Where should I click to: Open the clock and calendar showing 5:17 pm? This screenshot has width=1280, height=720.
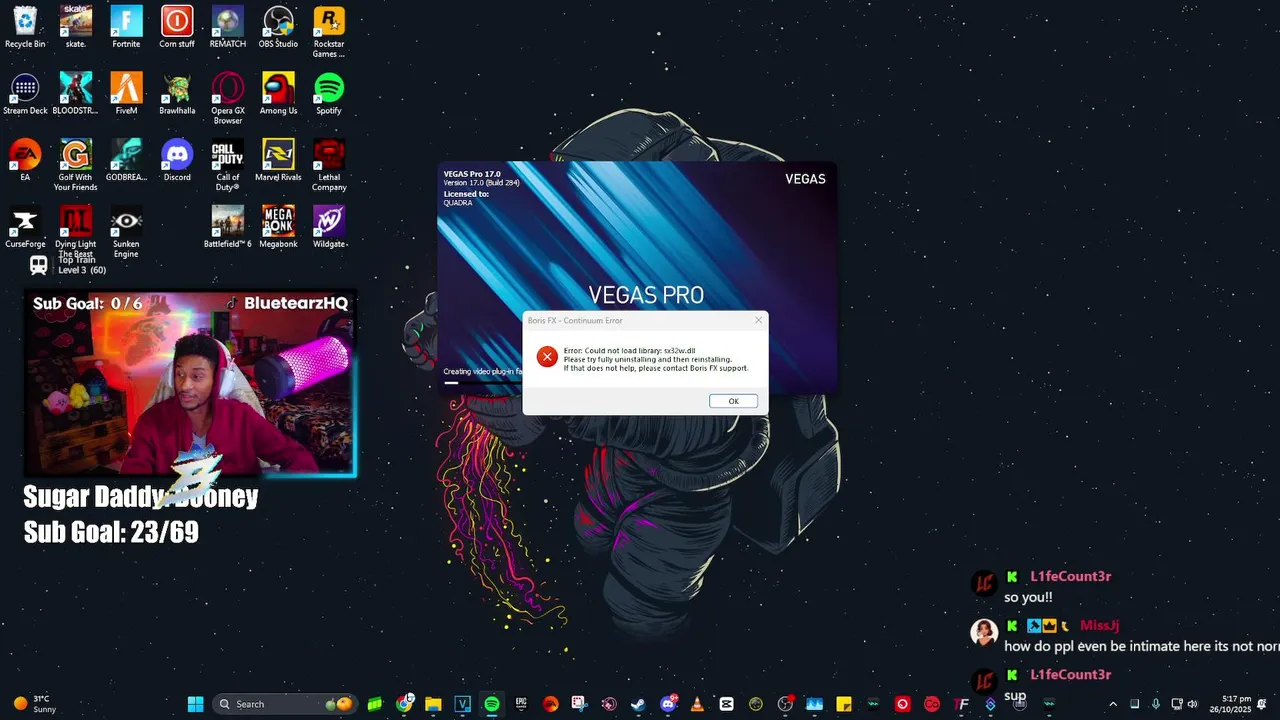tap(1231, 704)
